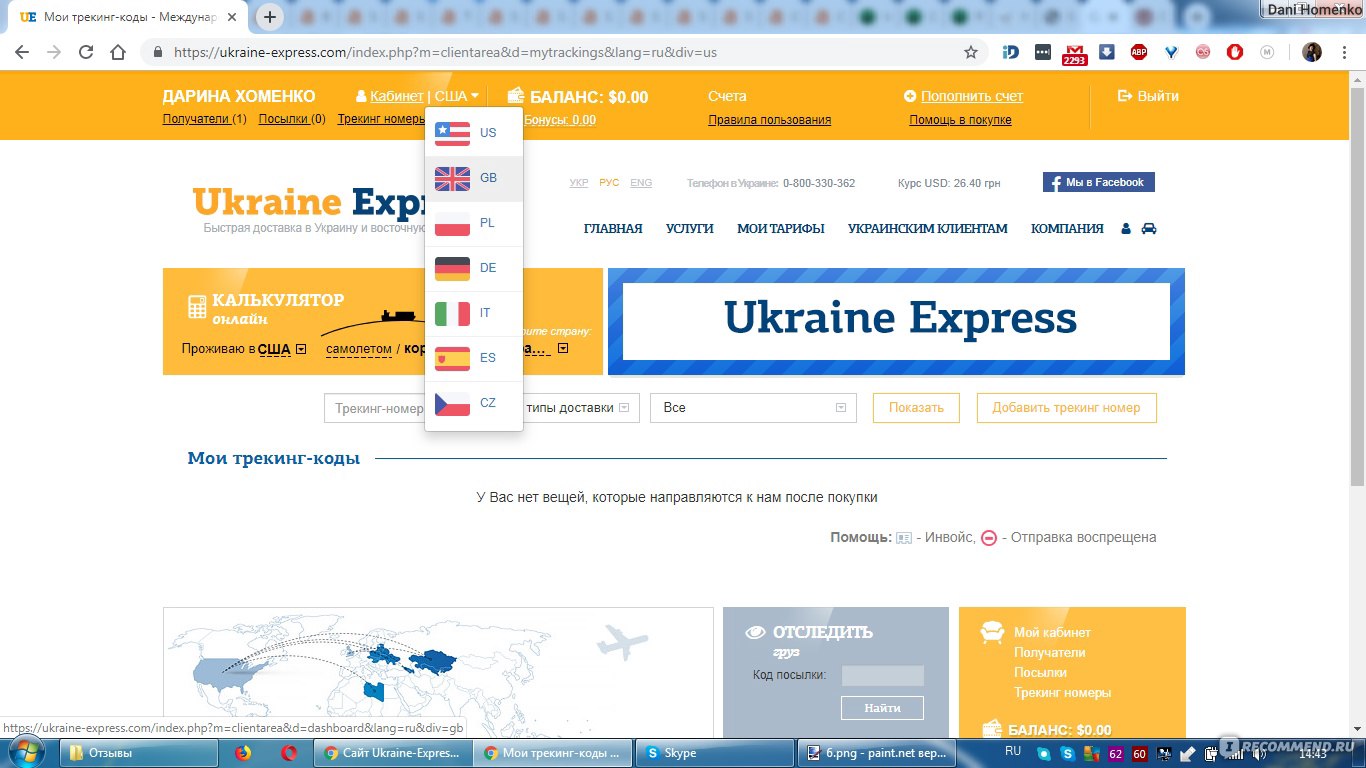
Task: Open the Chrome three-dot menu
Action: point(1345,52)
